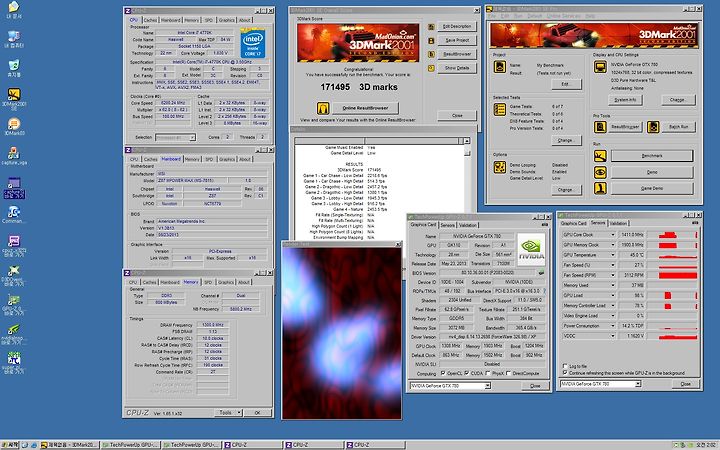720x450 pixels.
Task: Expand the GPU Memory Clock sensor dropdown
Action: pyautogui.click(x=613, y=245)
